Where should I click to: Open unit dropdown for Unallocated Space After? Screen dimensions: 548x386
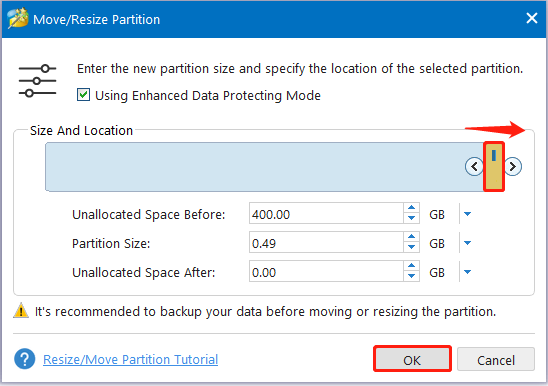point(467,272)
